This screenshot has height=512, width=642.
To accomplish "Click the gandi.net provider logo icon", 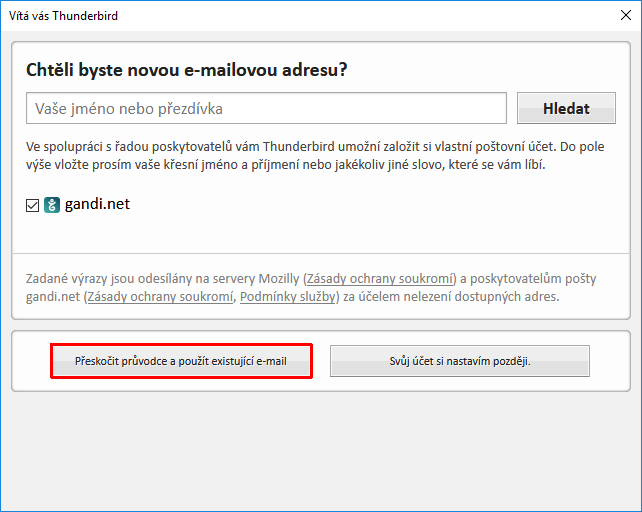I will 52,205.
